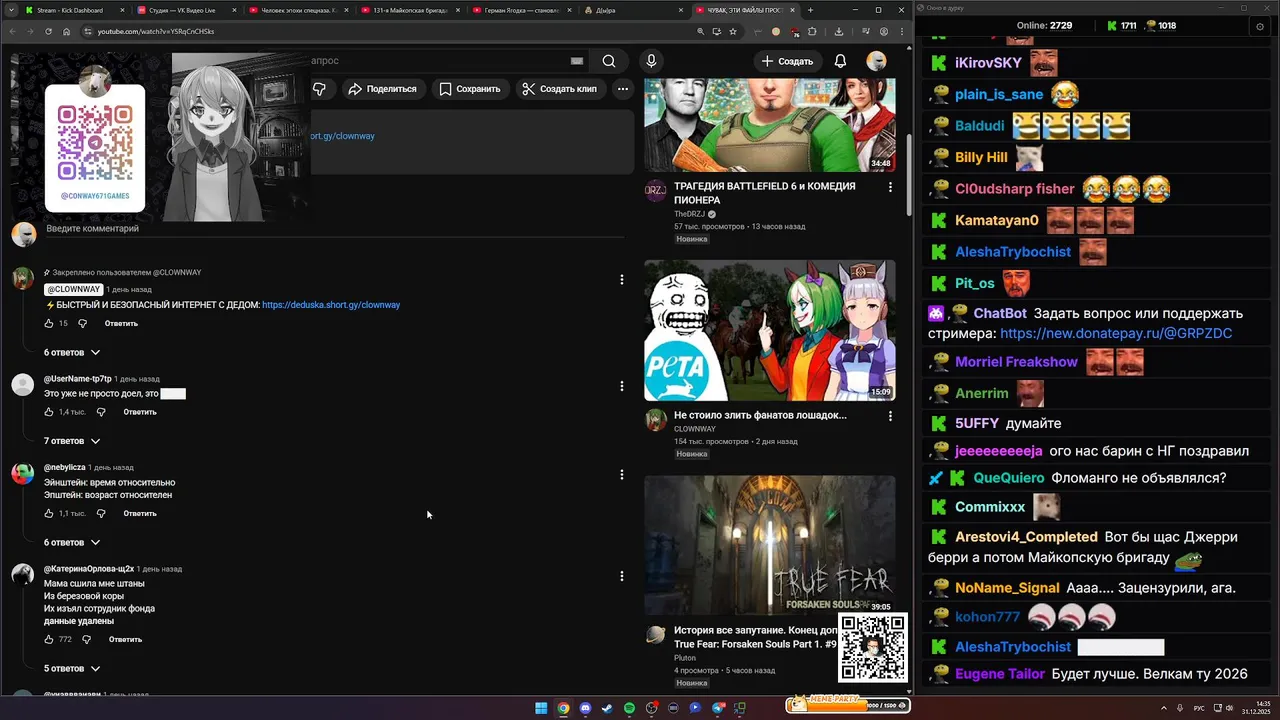Open the three-dot more actions under video
Image resolution: width=1280 pixels, height=720 pixels.
click(622, 89)
